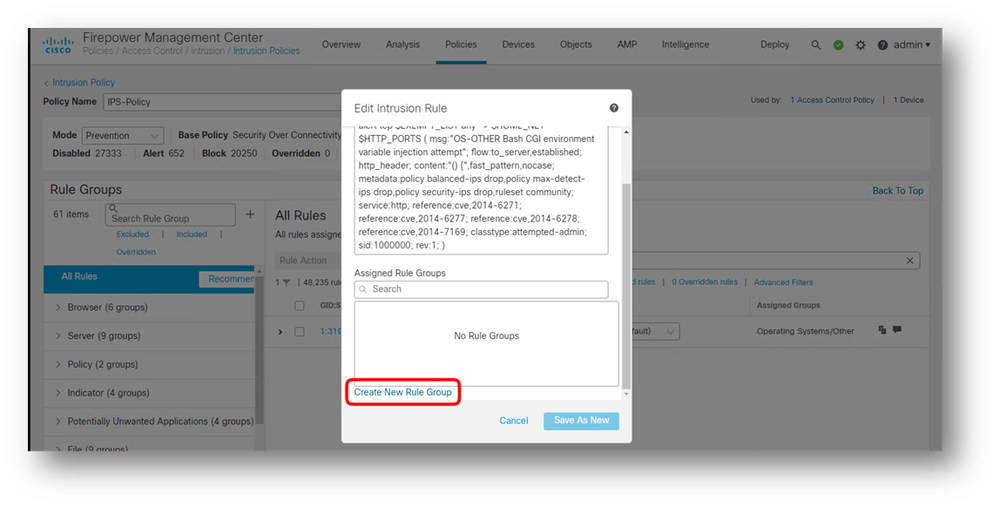Click the Policy Name field
The width and height of the screenshot is (999, 508).
pyautogui.click(x=222, y=102)
